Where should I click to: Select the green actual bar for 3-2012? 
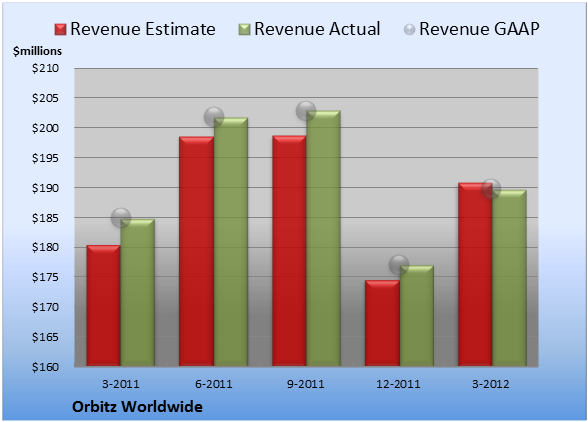click(x=510, y=278)
